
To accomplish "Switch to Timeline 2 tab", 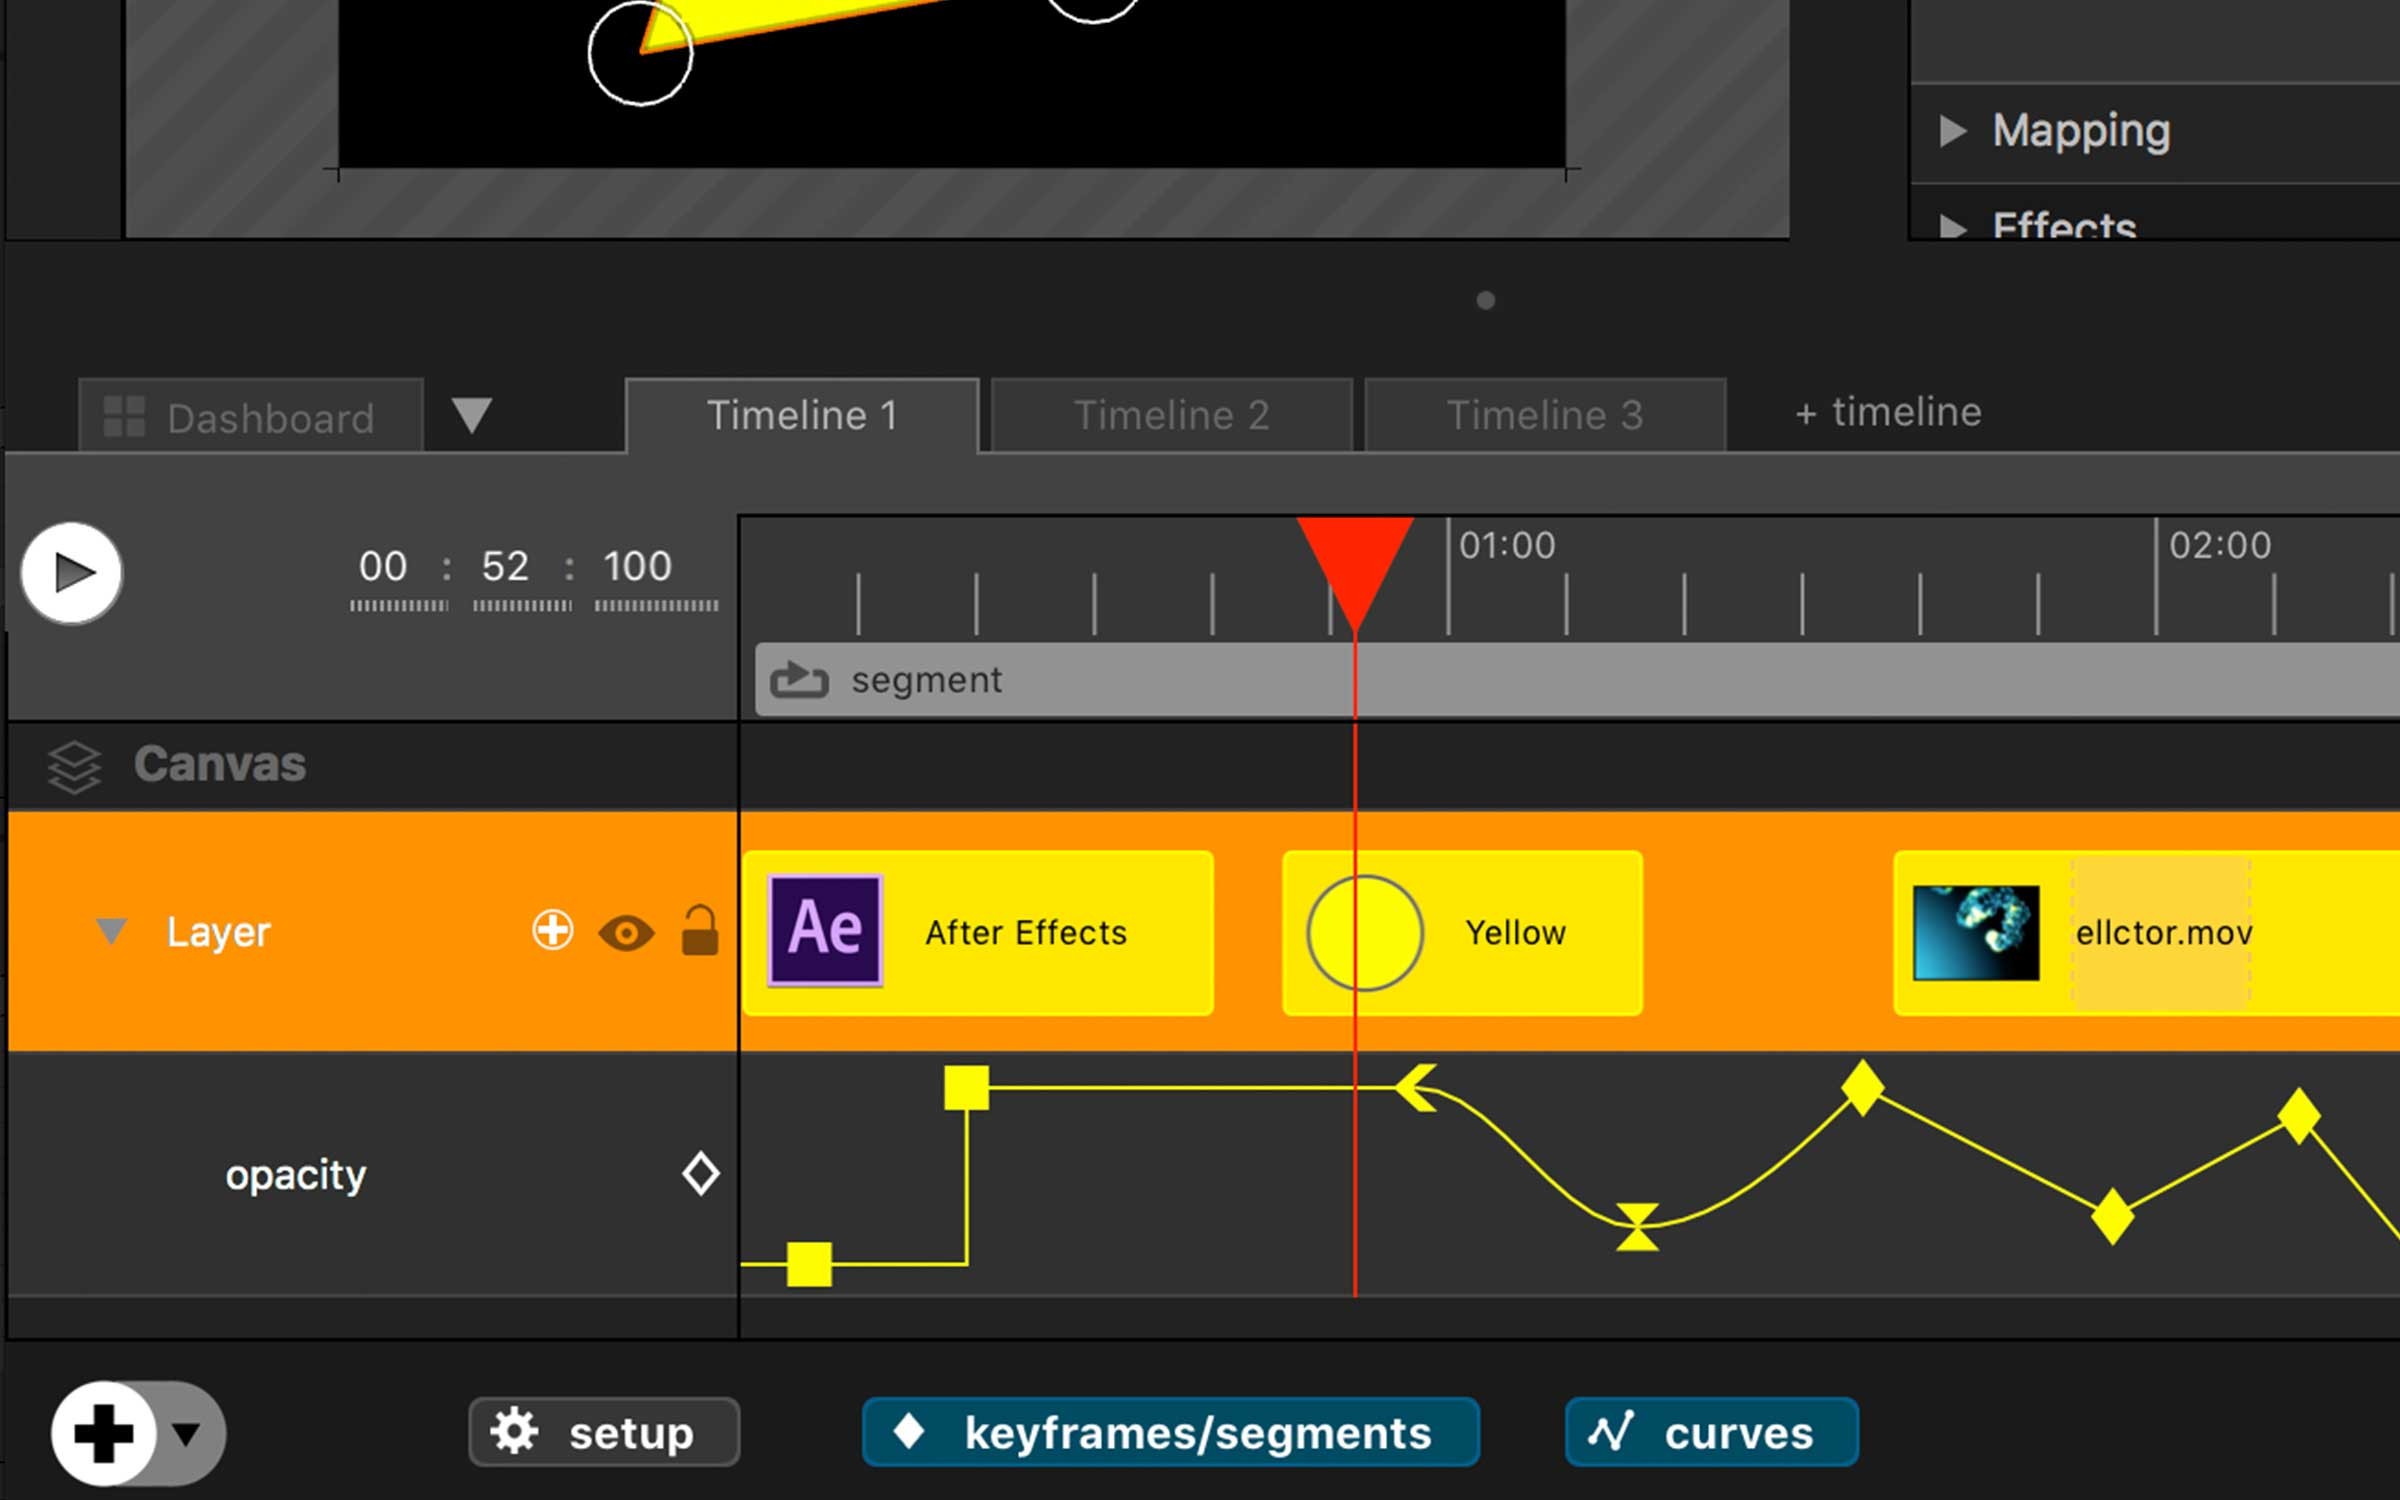I will tap(1171, 413).
